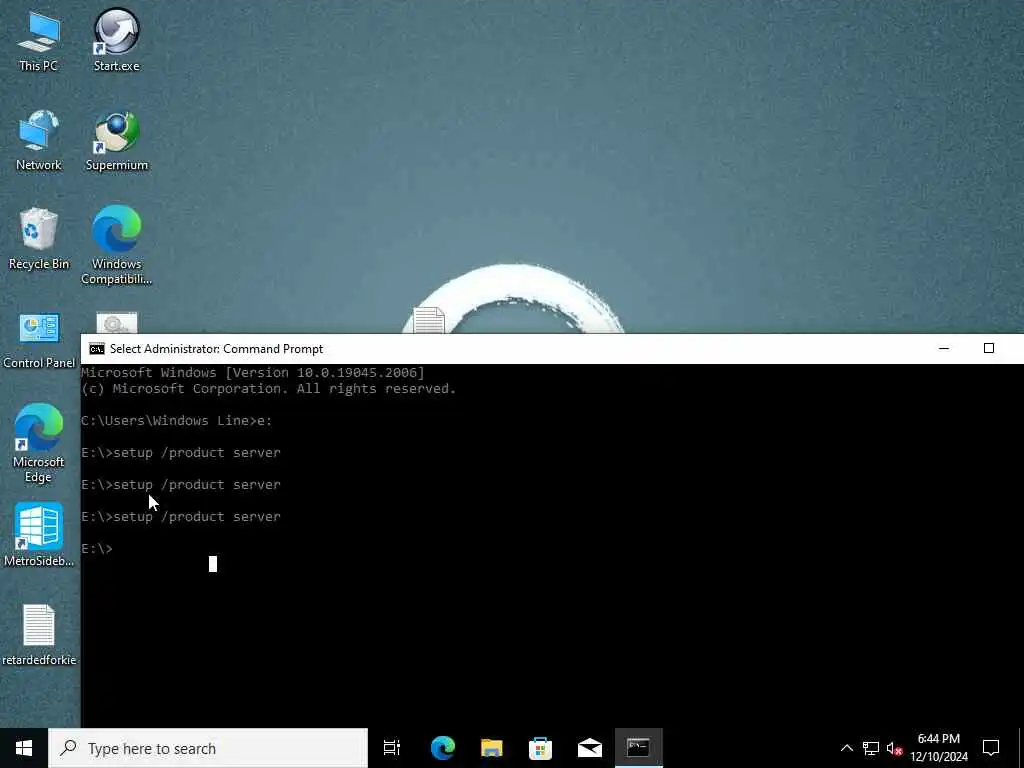
Task: Click the 'Microsoft Windows [Version 10.0.19045.2006]' line
Action: [253, 372]
